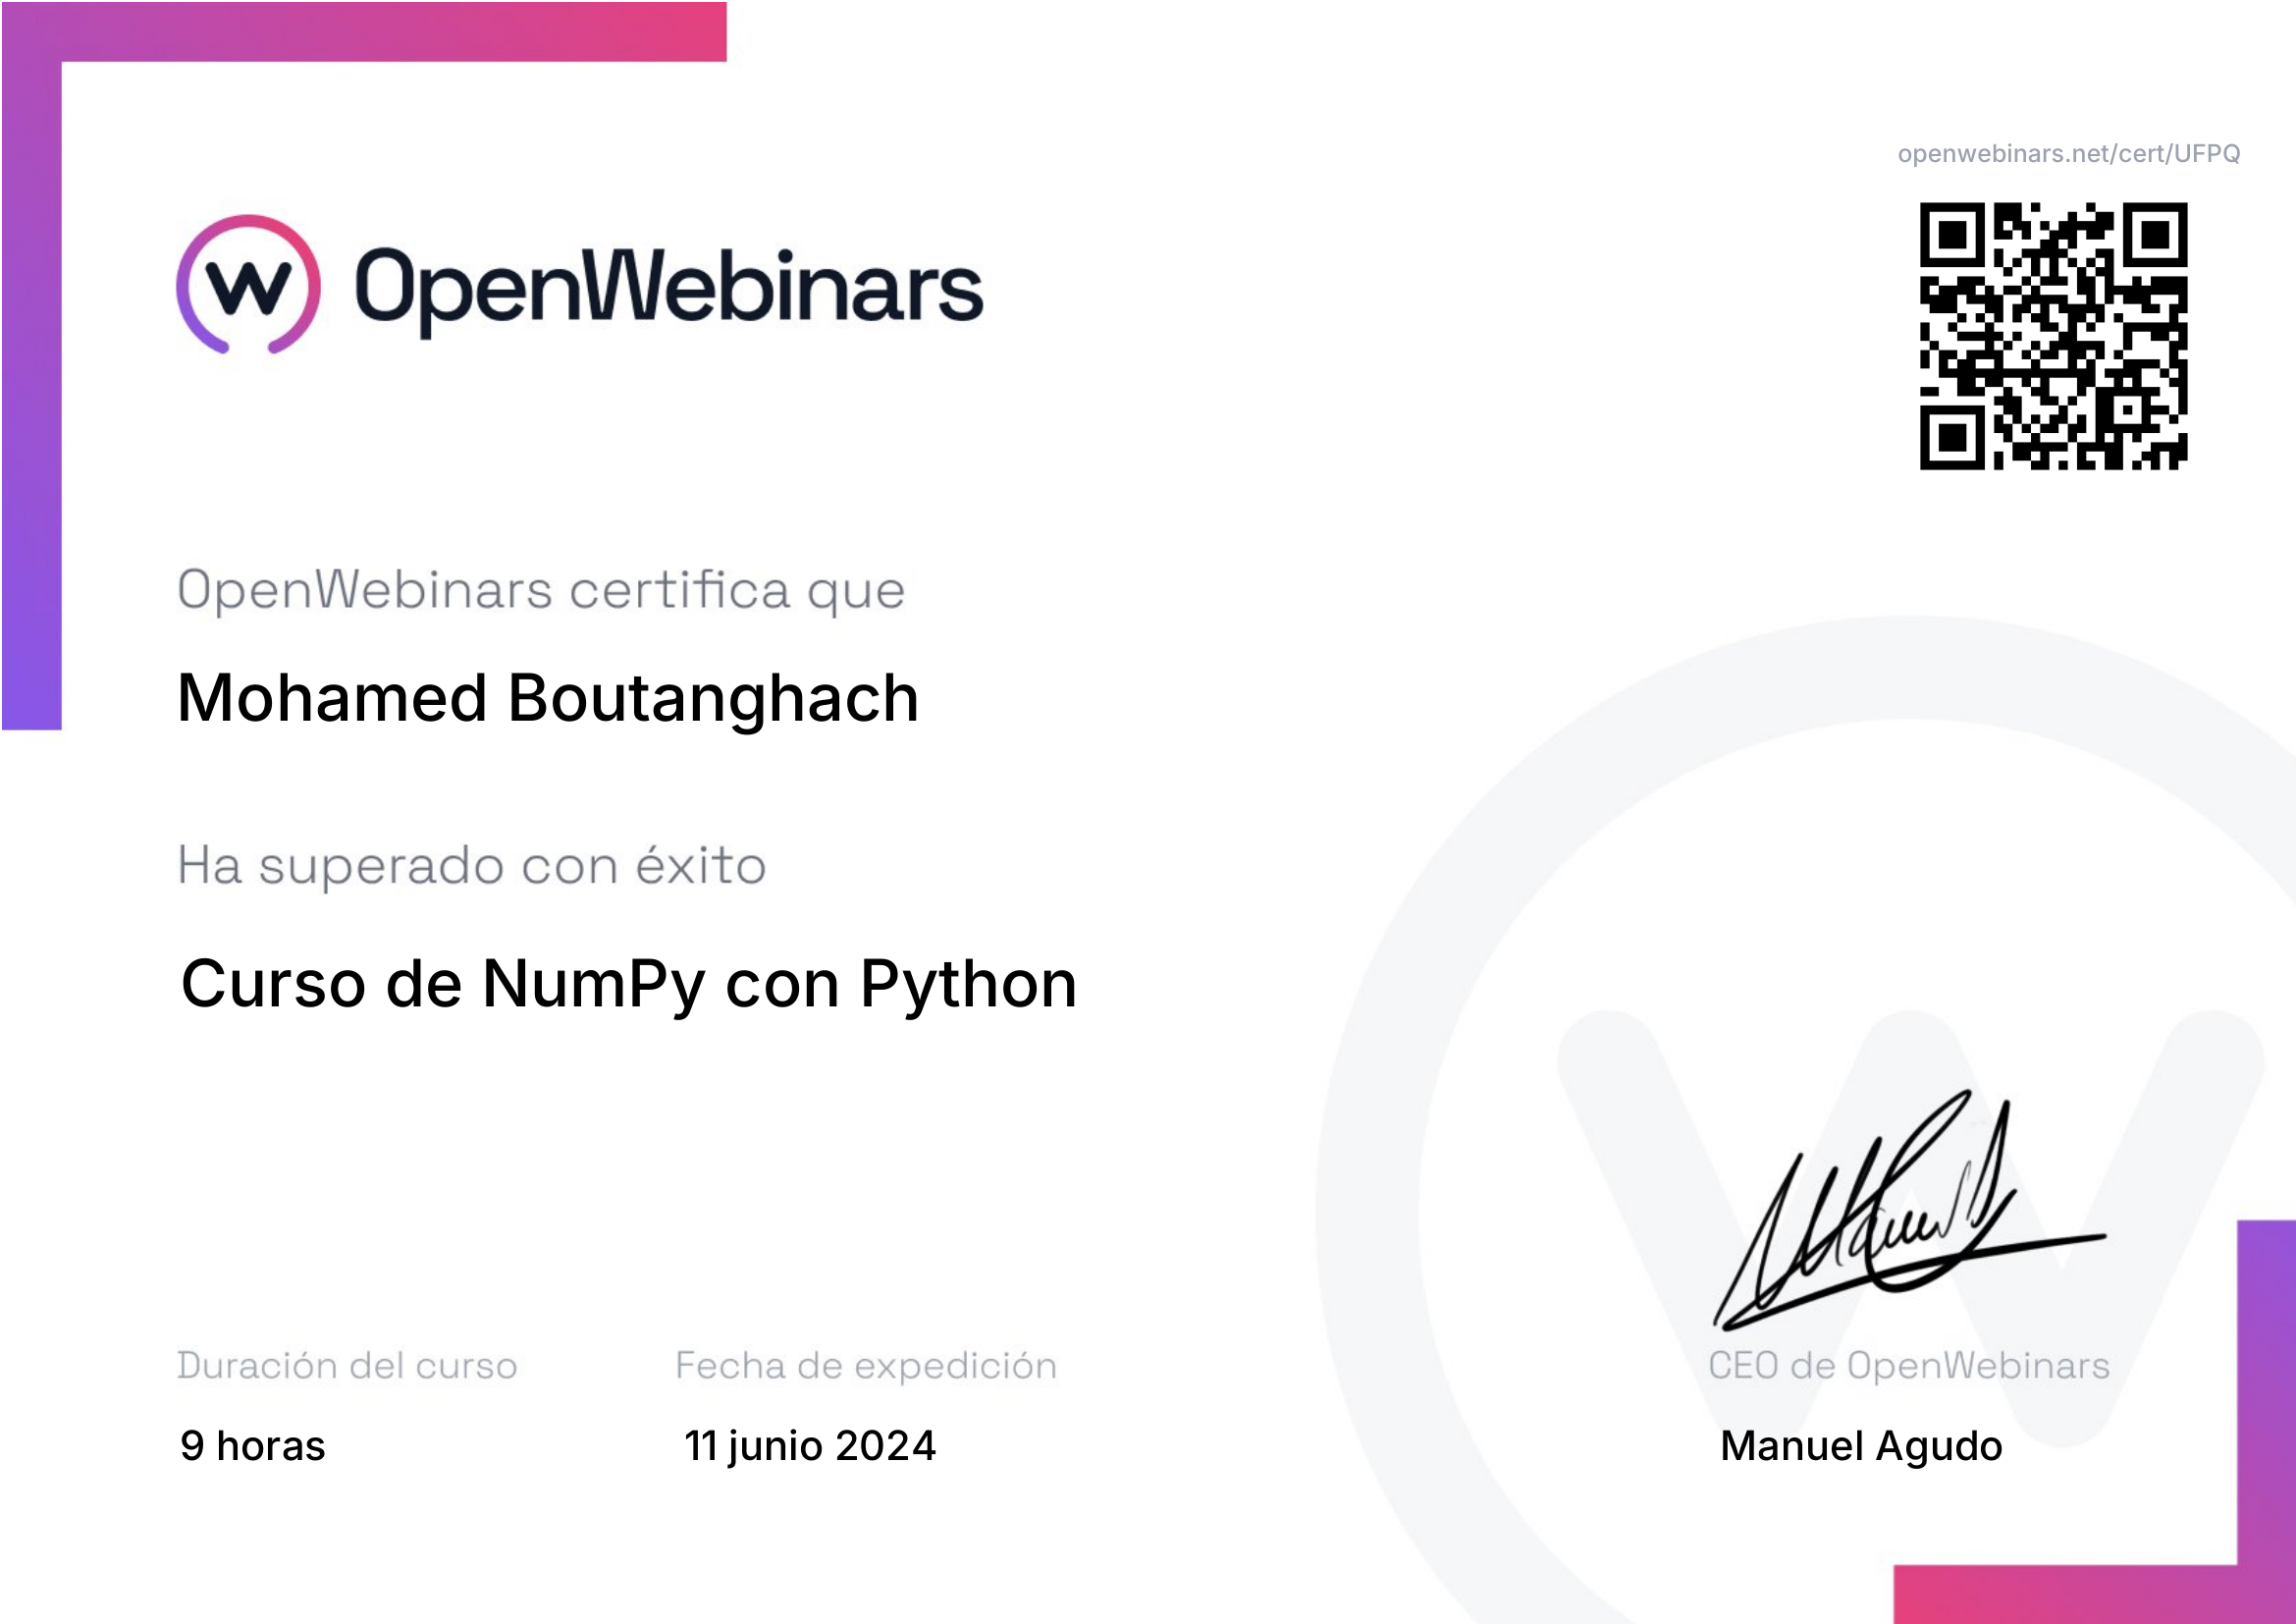Click the name Manuel Agudo
2296x1624 pixels.
[x=1860, y=1446]
